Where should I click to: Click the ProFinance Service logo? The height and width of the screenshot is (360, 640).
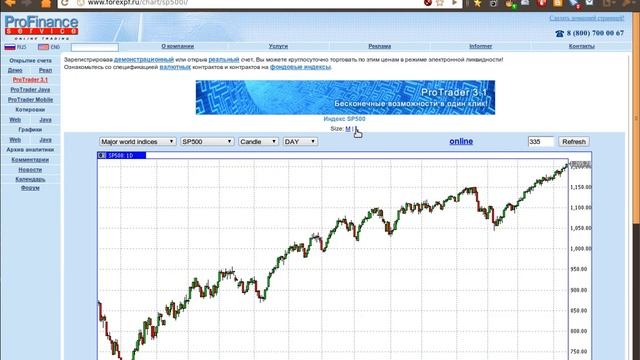tap(41, 27)
